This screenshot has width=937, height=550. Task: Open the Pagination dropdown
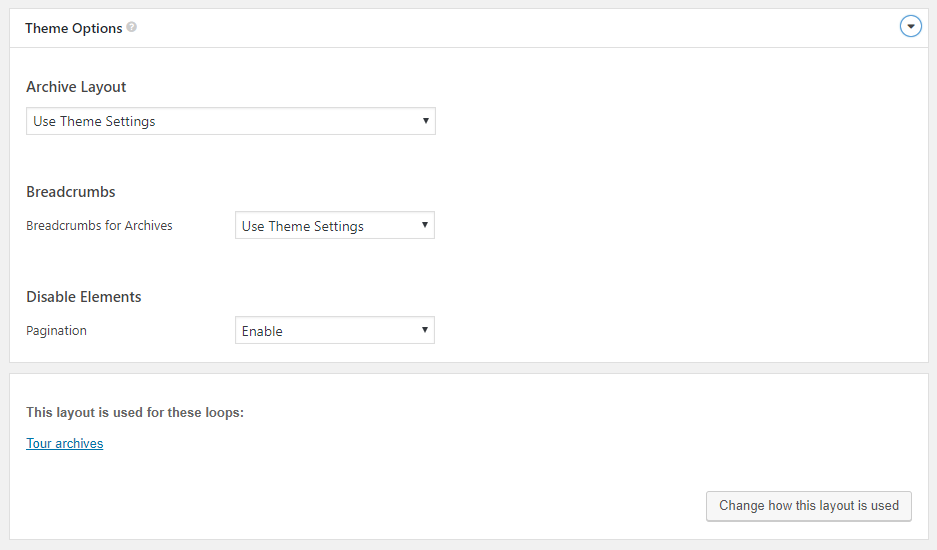(x=335, y=331)
